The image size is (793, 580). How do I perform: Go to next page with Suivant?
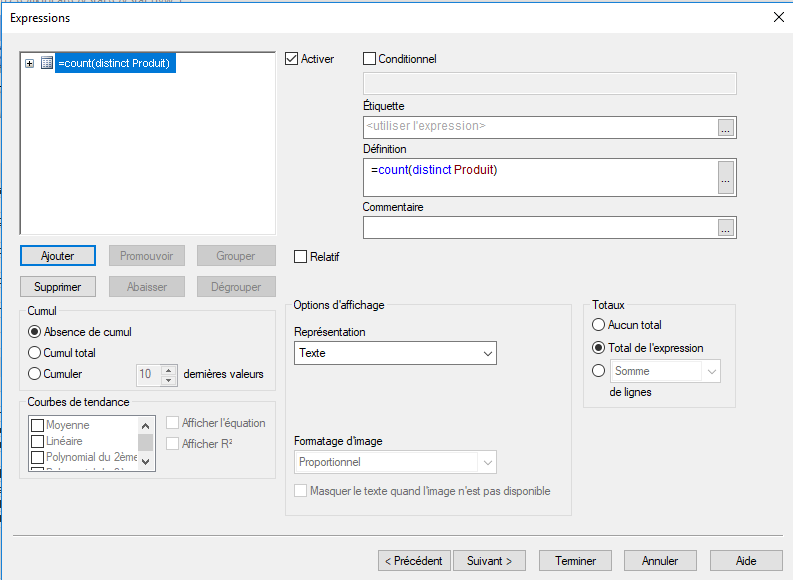492,561
